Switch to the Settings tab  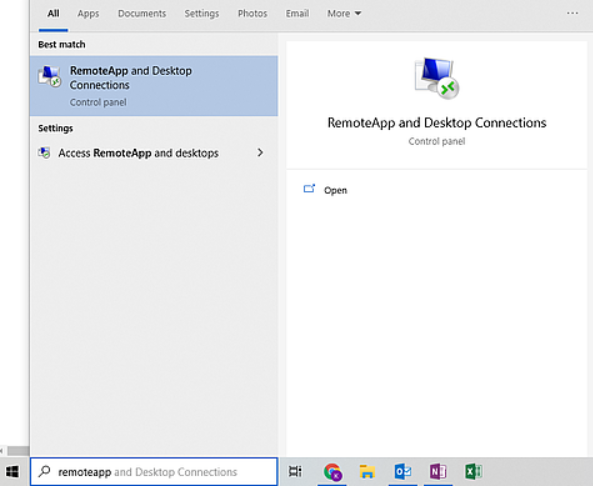click(202, 14)
